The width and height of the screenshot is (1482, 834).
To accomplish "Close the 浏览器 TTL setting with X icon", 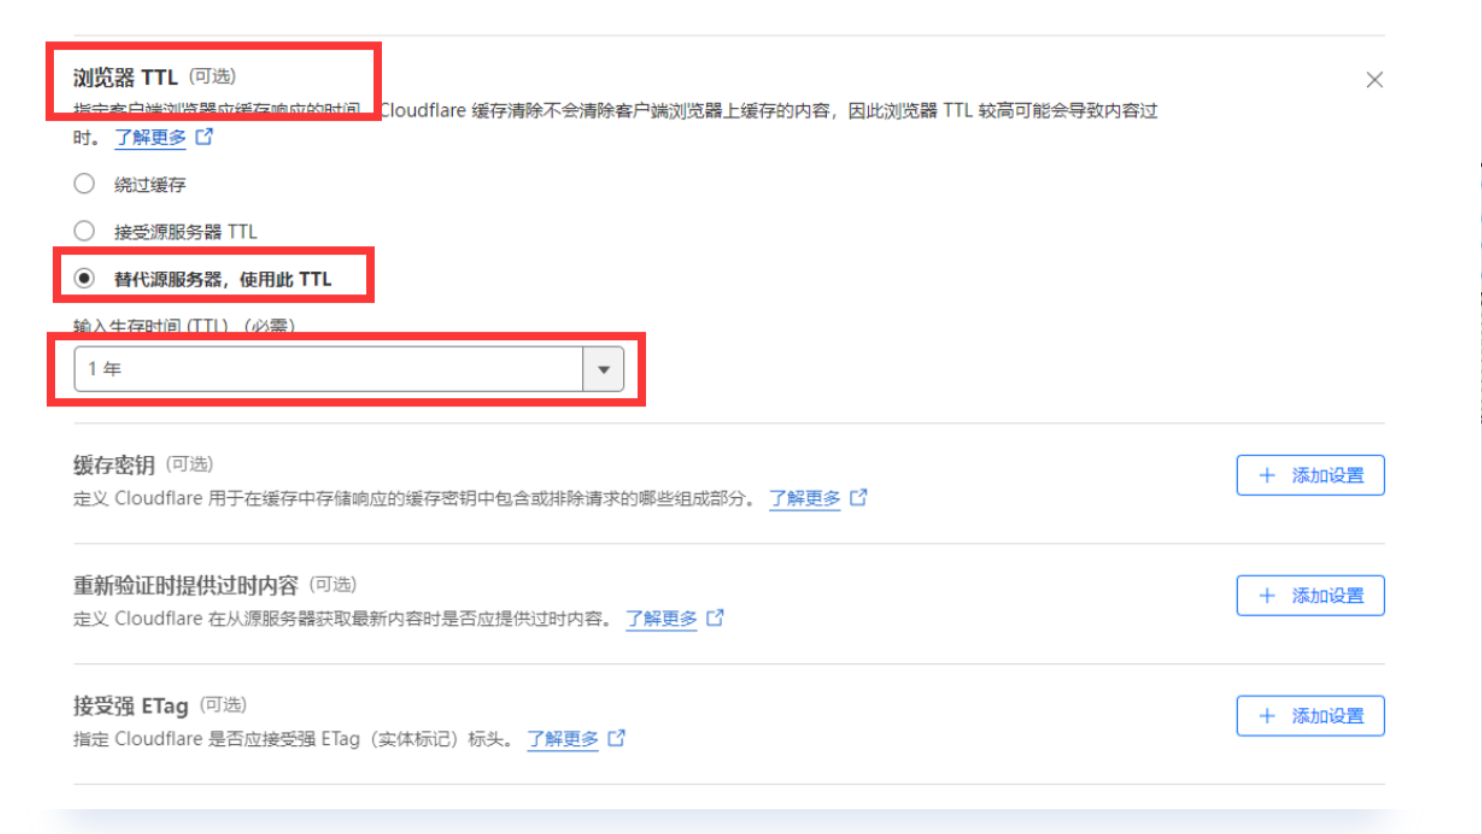I will [1374, 80].
